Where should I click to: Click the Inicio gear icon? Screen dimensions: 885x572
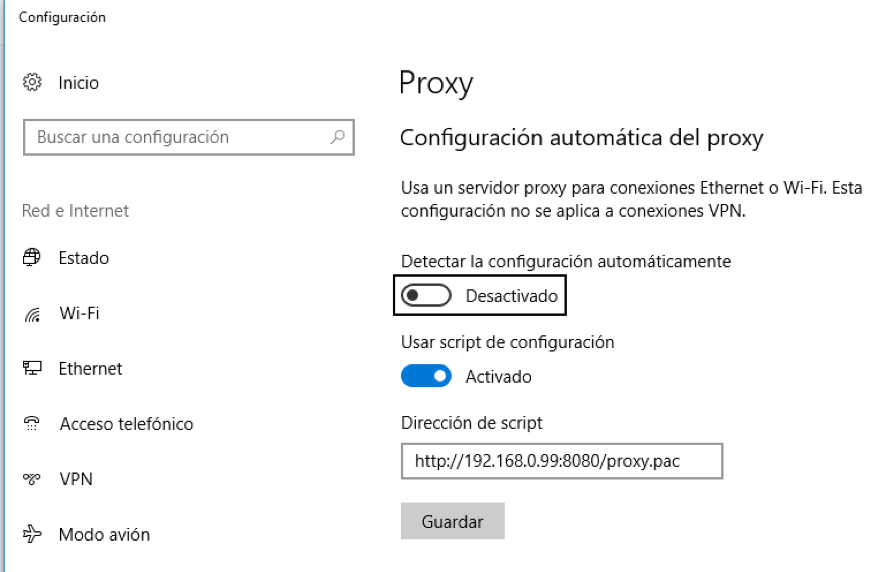point(32,82)
